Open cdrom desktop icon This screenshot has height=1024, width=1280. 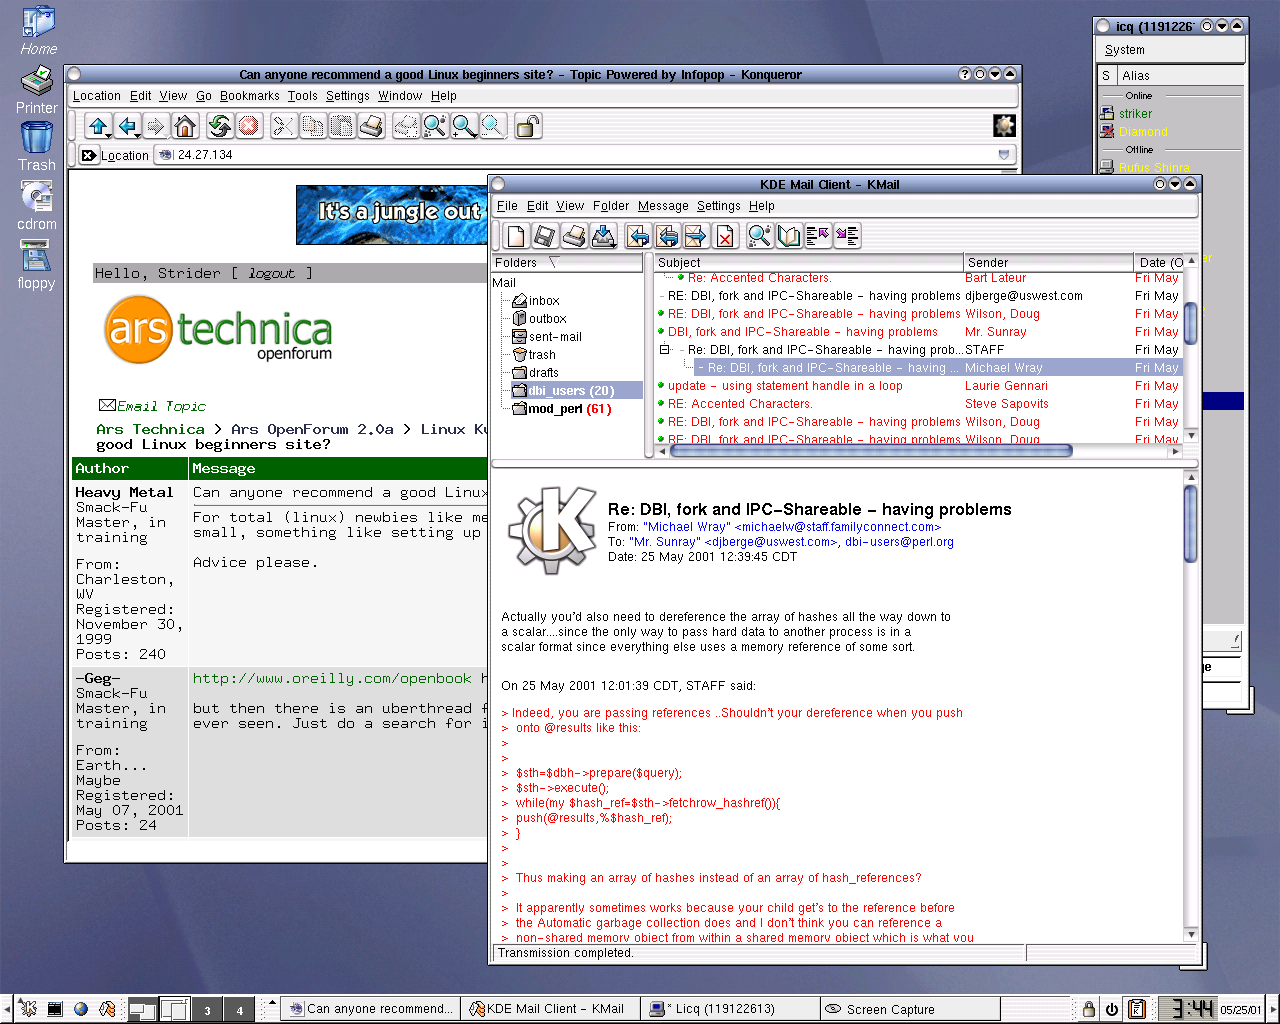(36, 205)
